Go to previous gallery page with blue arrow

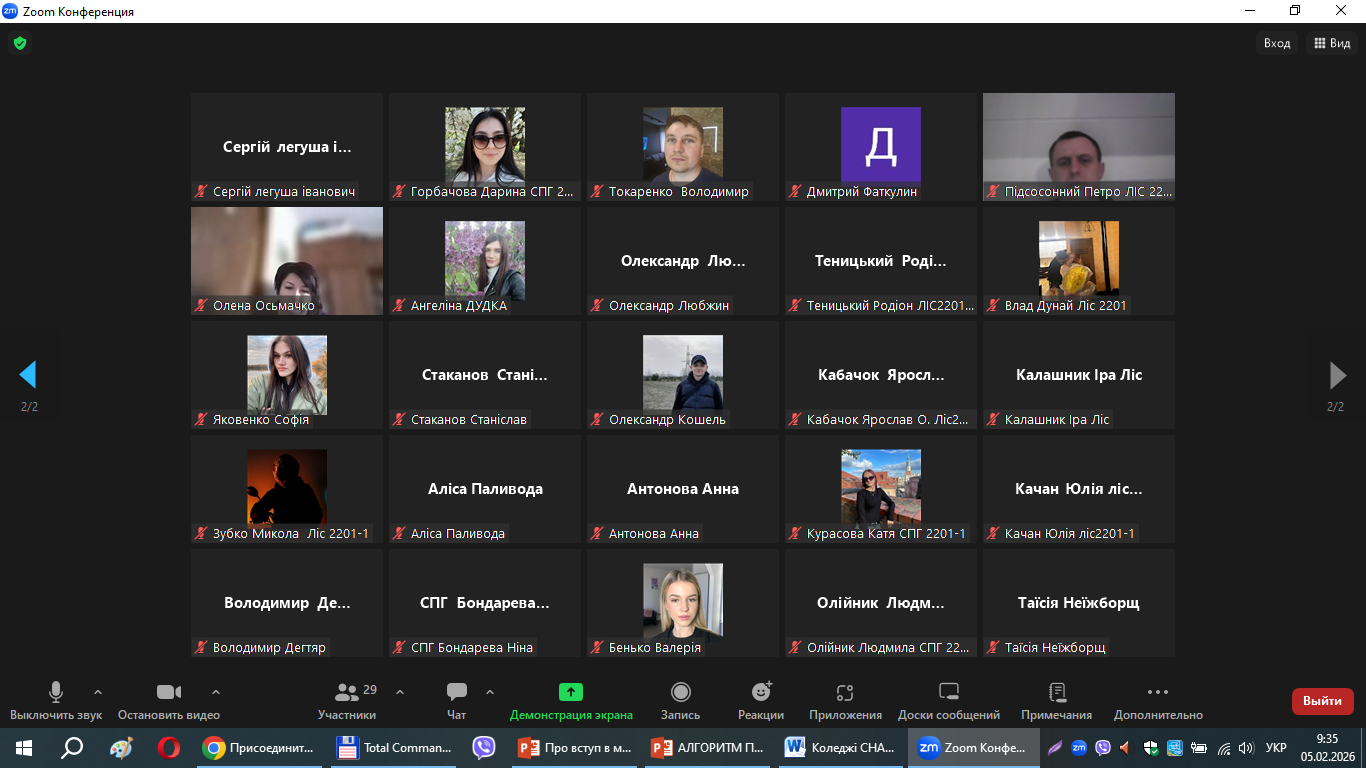point(28,375)
